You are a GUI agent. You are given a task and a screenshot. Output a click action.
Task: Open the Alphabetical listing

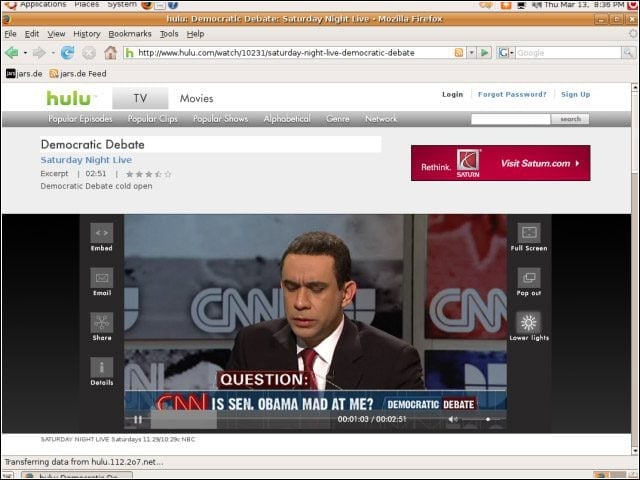(287, 119)
